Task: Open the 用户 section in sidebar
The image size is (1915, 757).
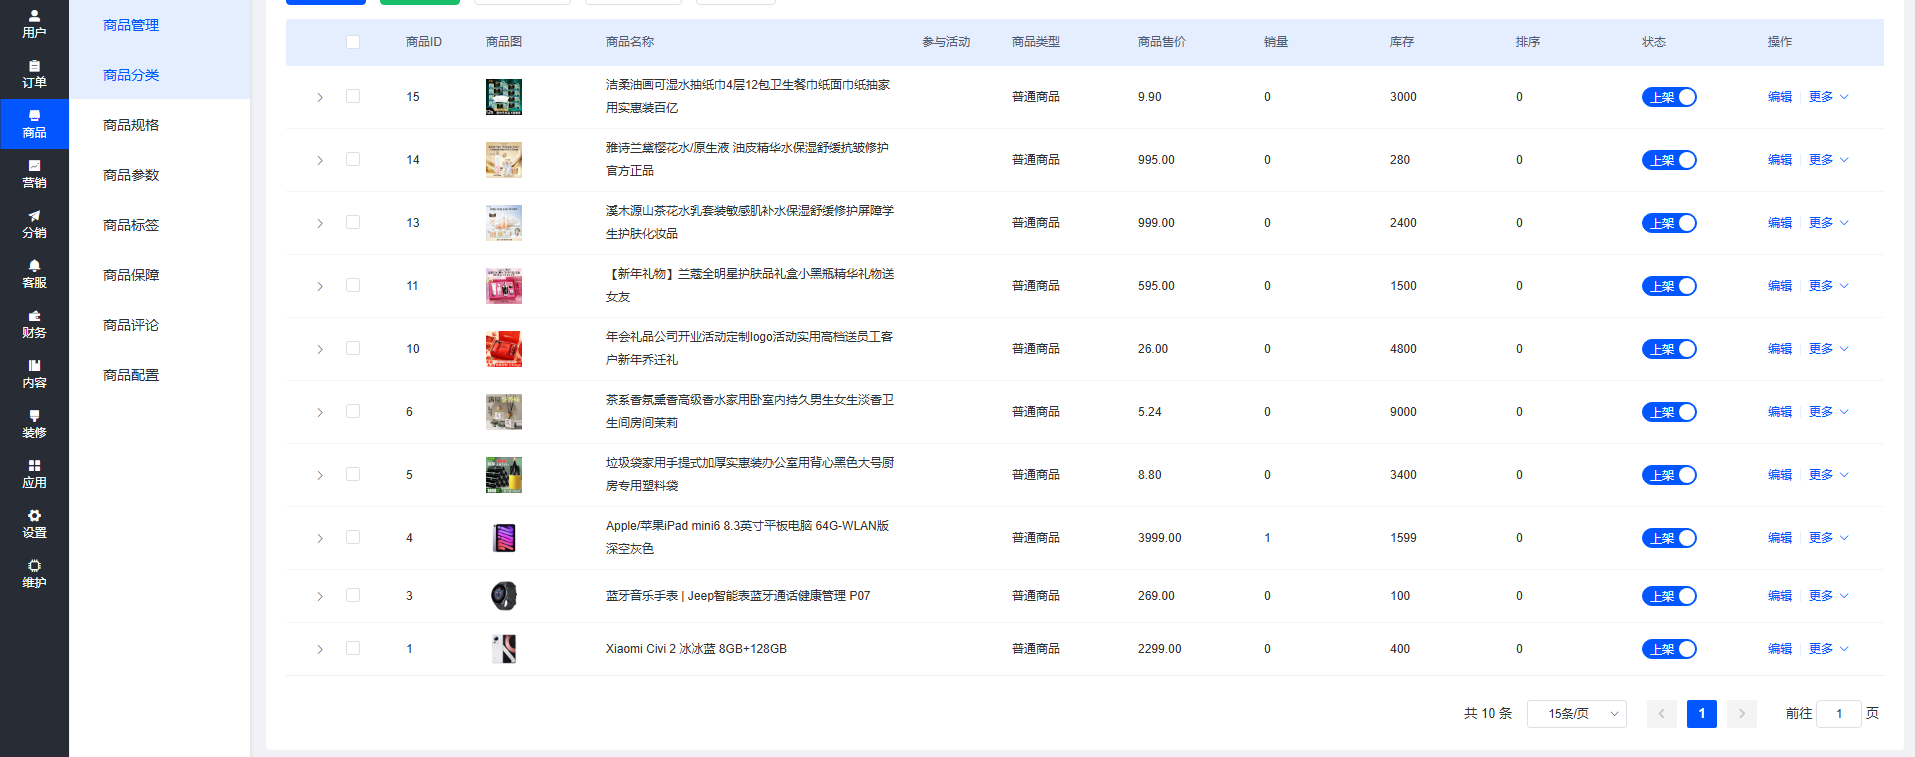Action: coord(34,24)
